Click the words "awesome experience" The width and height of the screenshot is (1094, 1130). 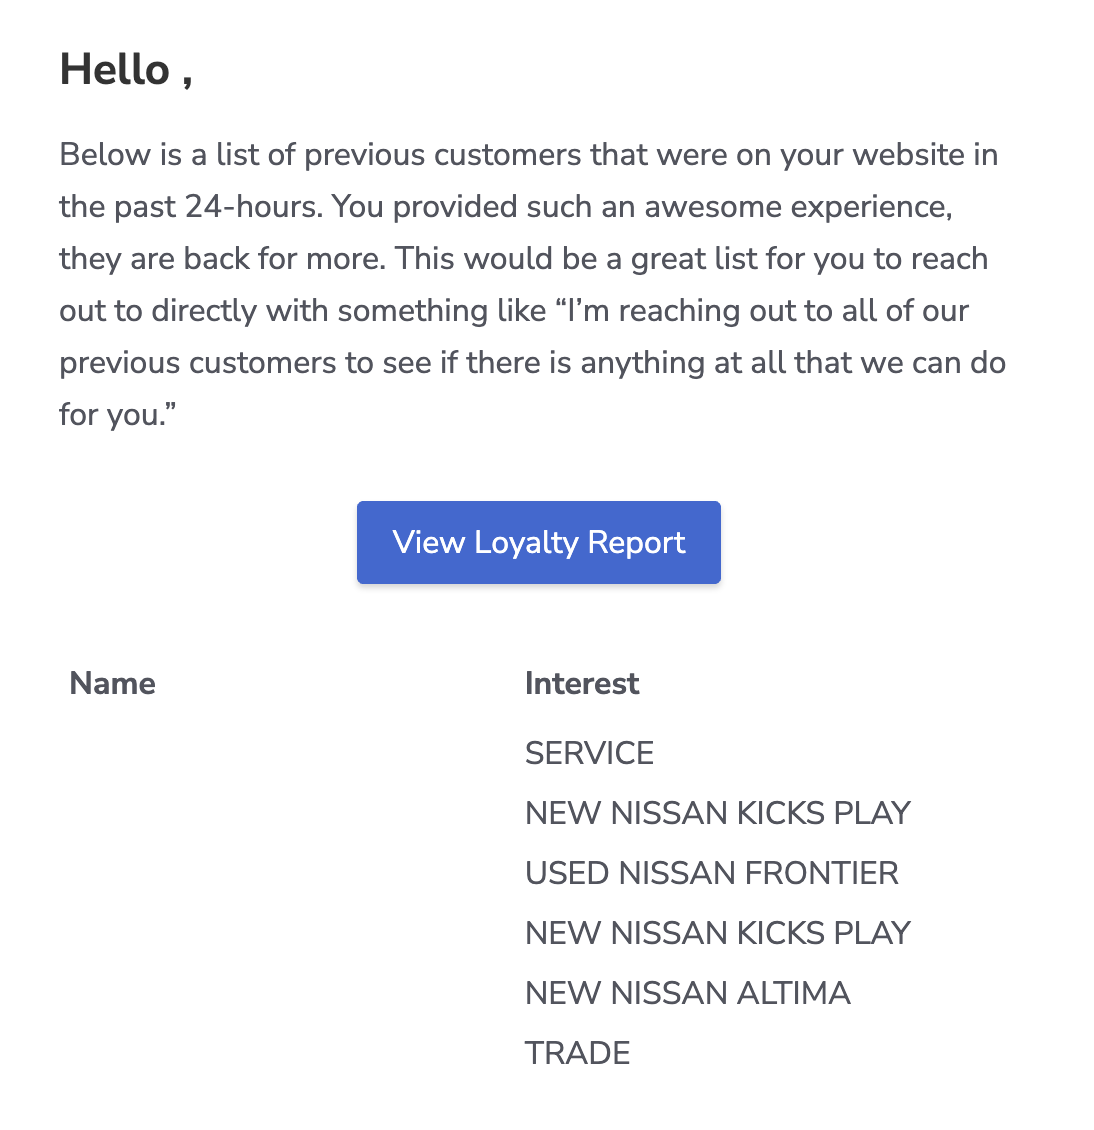(797, 207)
